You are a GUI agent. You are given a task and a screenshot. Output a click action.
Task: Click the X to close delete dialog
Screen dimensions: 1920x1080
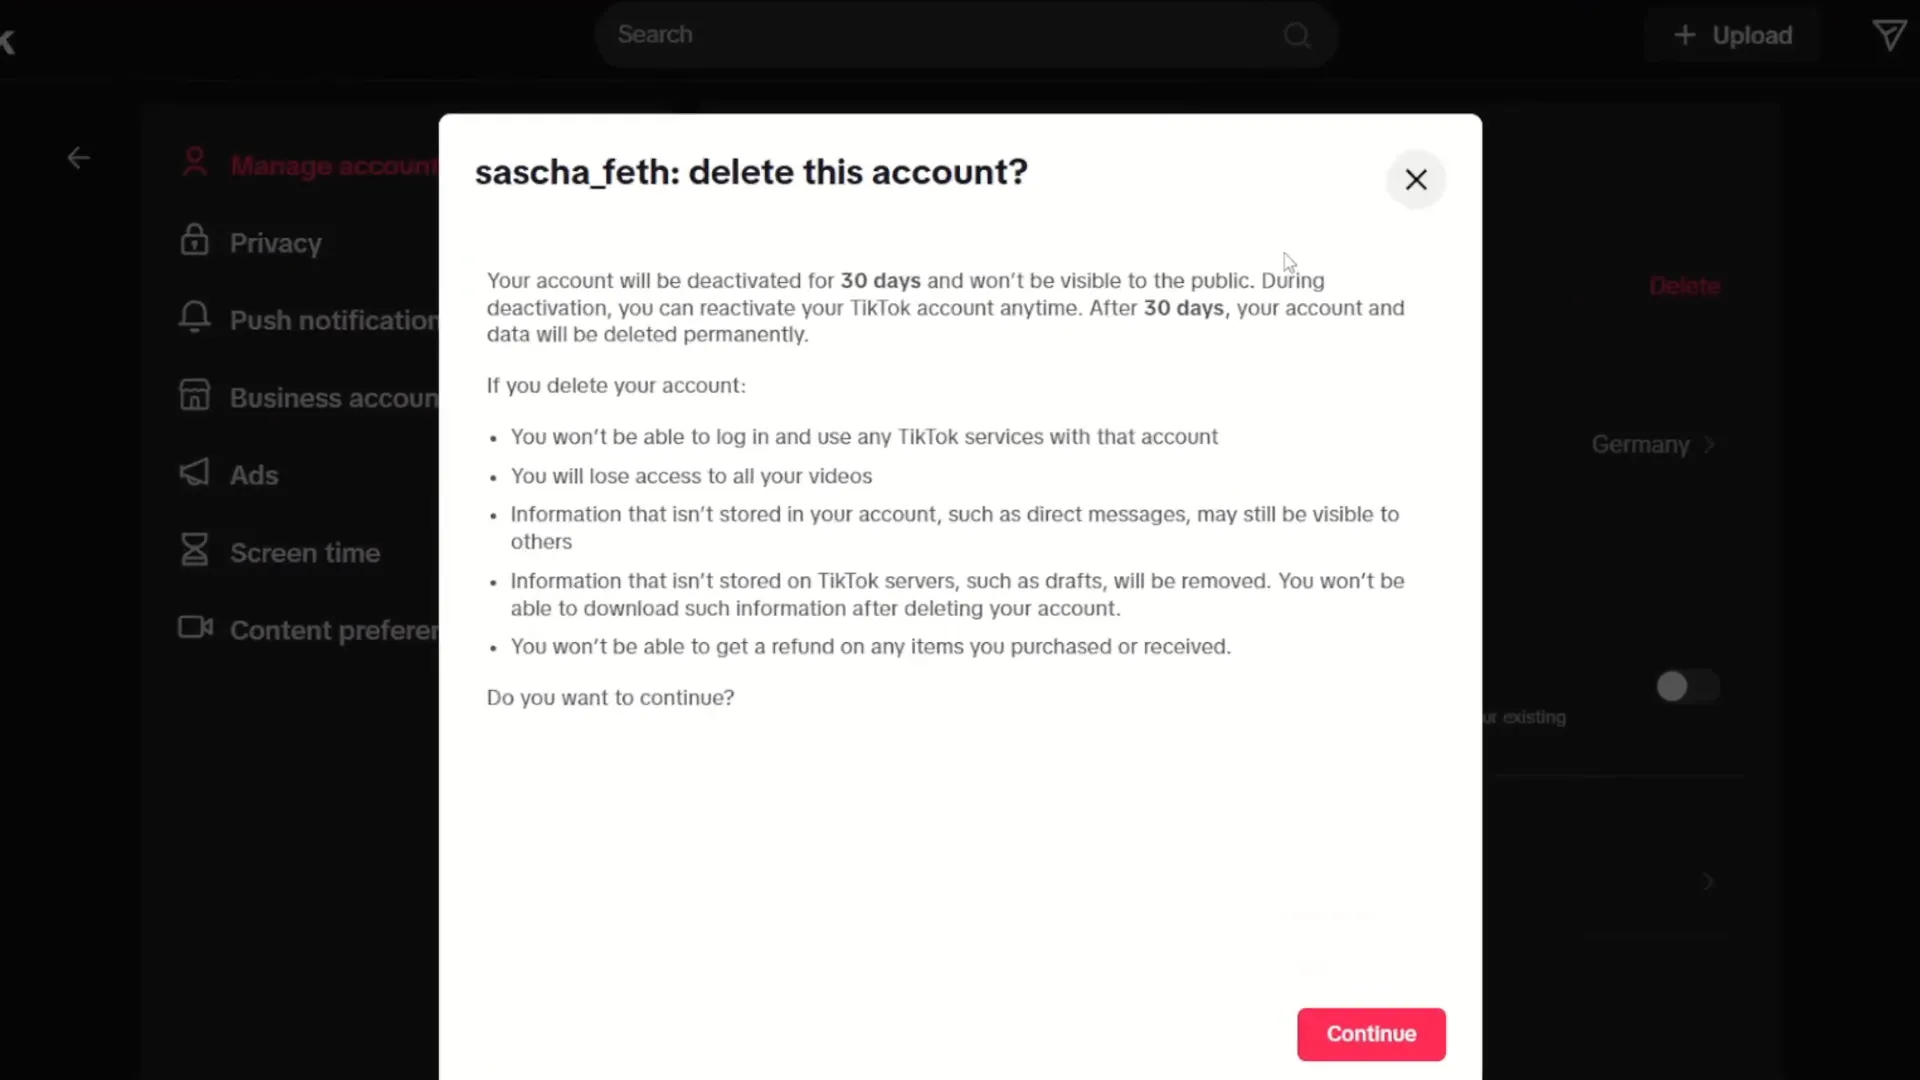click(x=1415, y=179)
